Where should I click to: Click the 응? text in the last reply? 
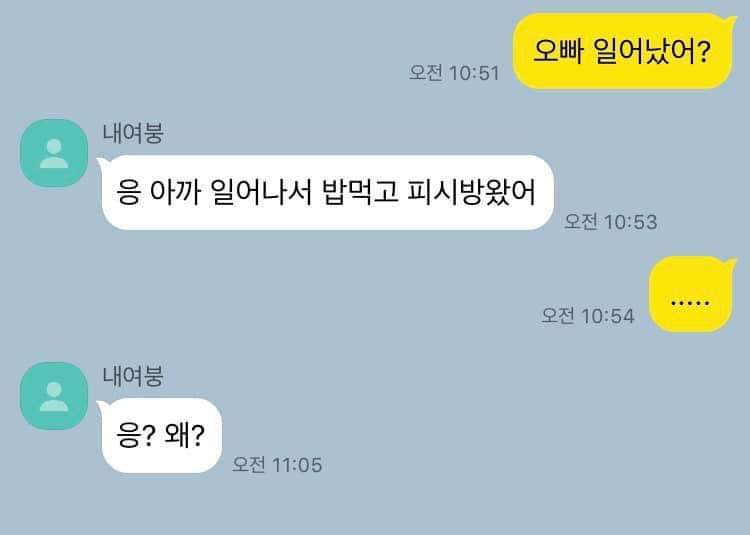[x=135, y=435]
